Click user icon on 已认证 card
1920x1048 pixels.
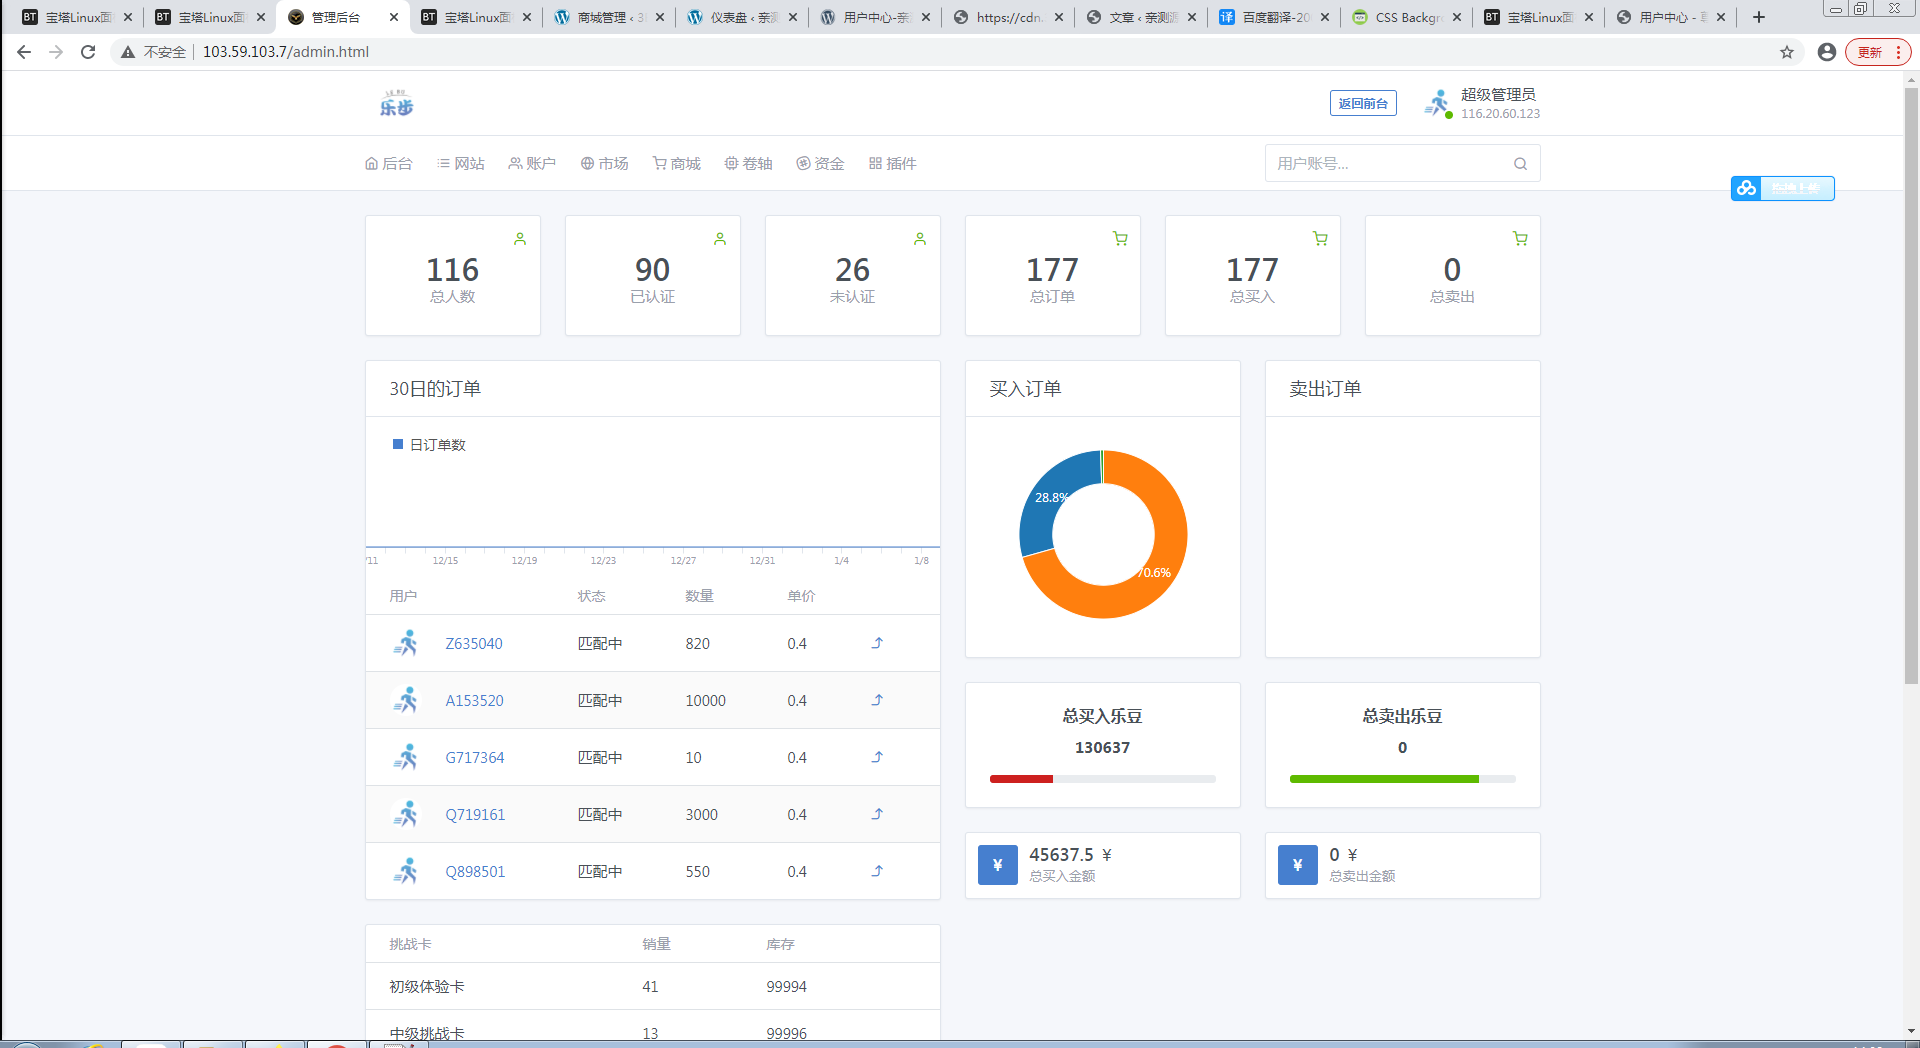[720, 239]
